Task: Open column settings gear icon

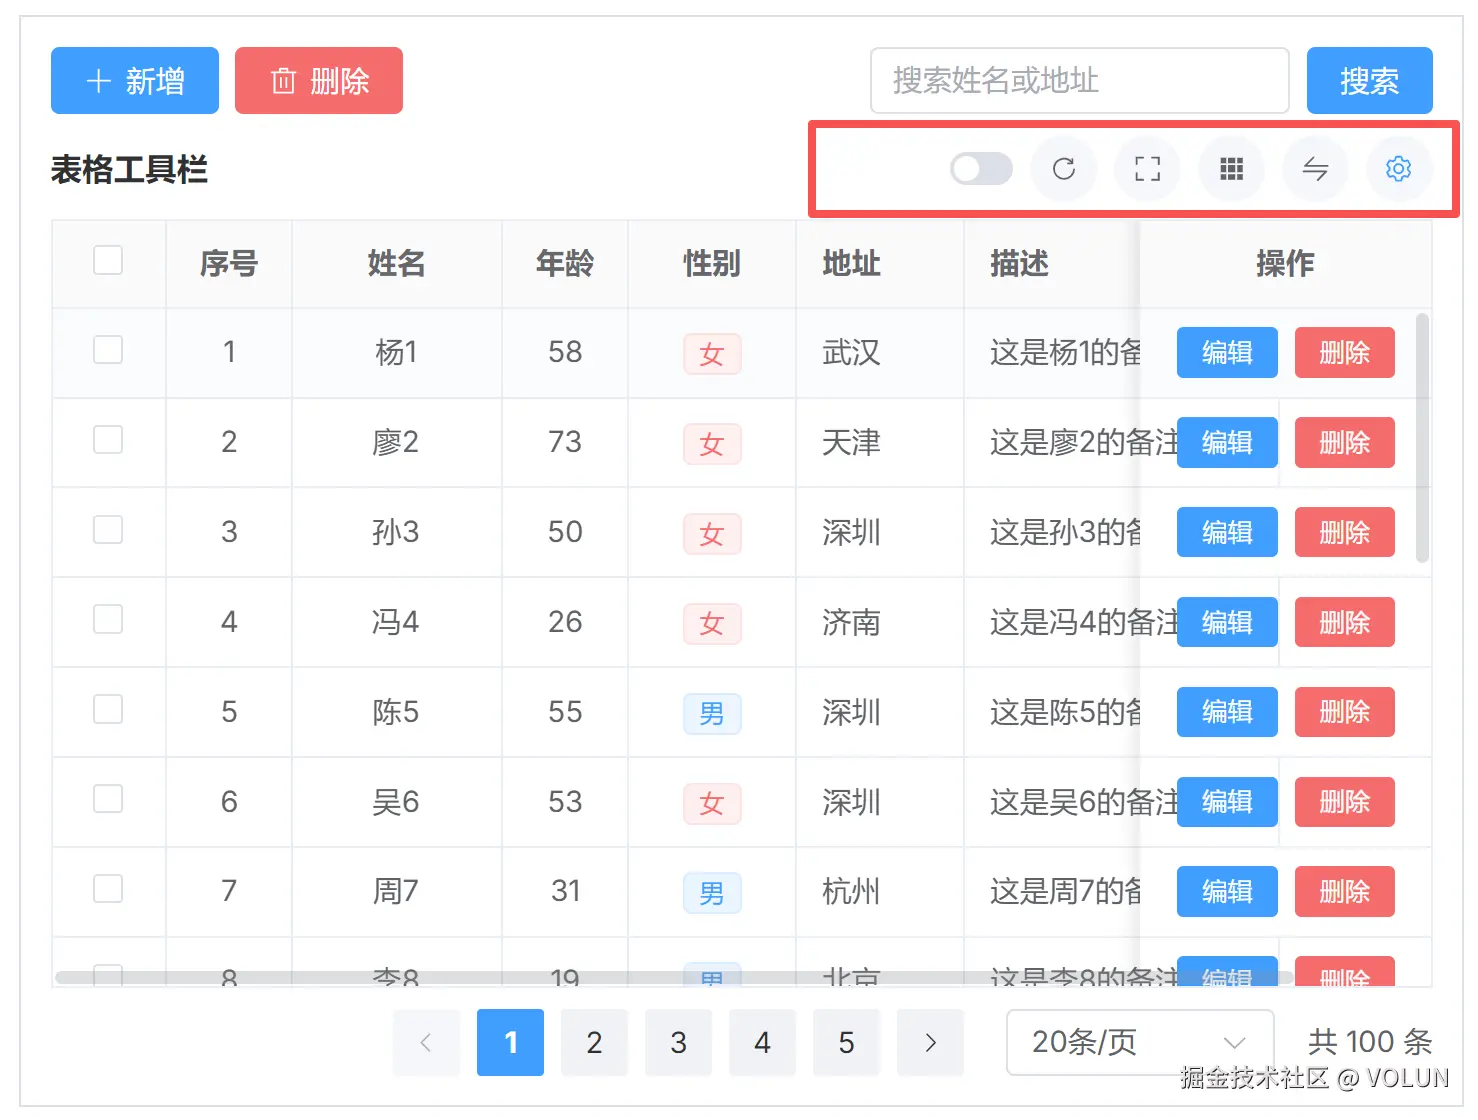Action: [1399, 169]
